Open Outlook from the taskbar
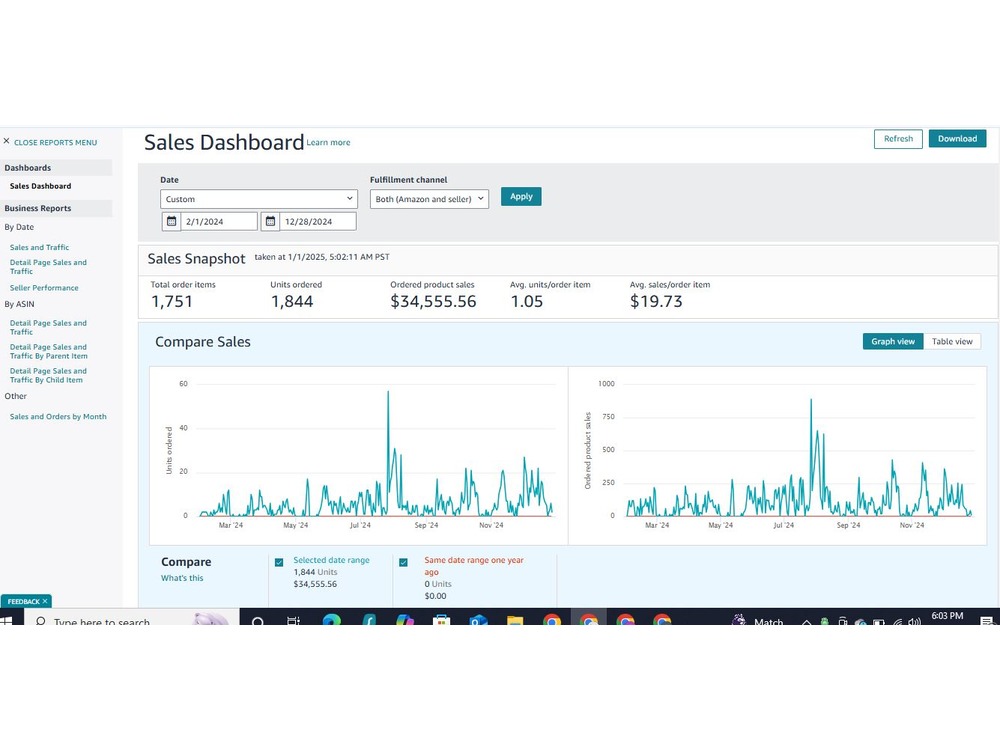The width and height of the screenshot is (1000, 750). tap(478, 619)
